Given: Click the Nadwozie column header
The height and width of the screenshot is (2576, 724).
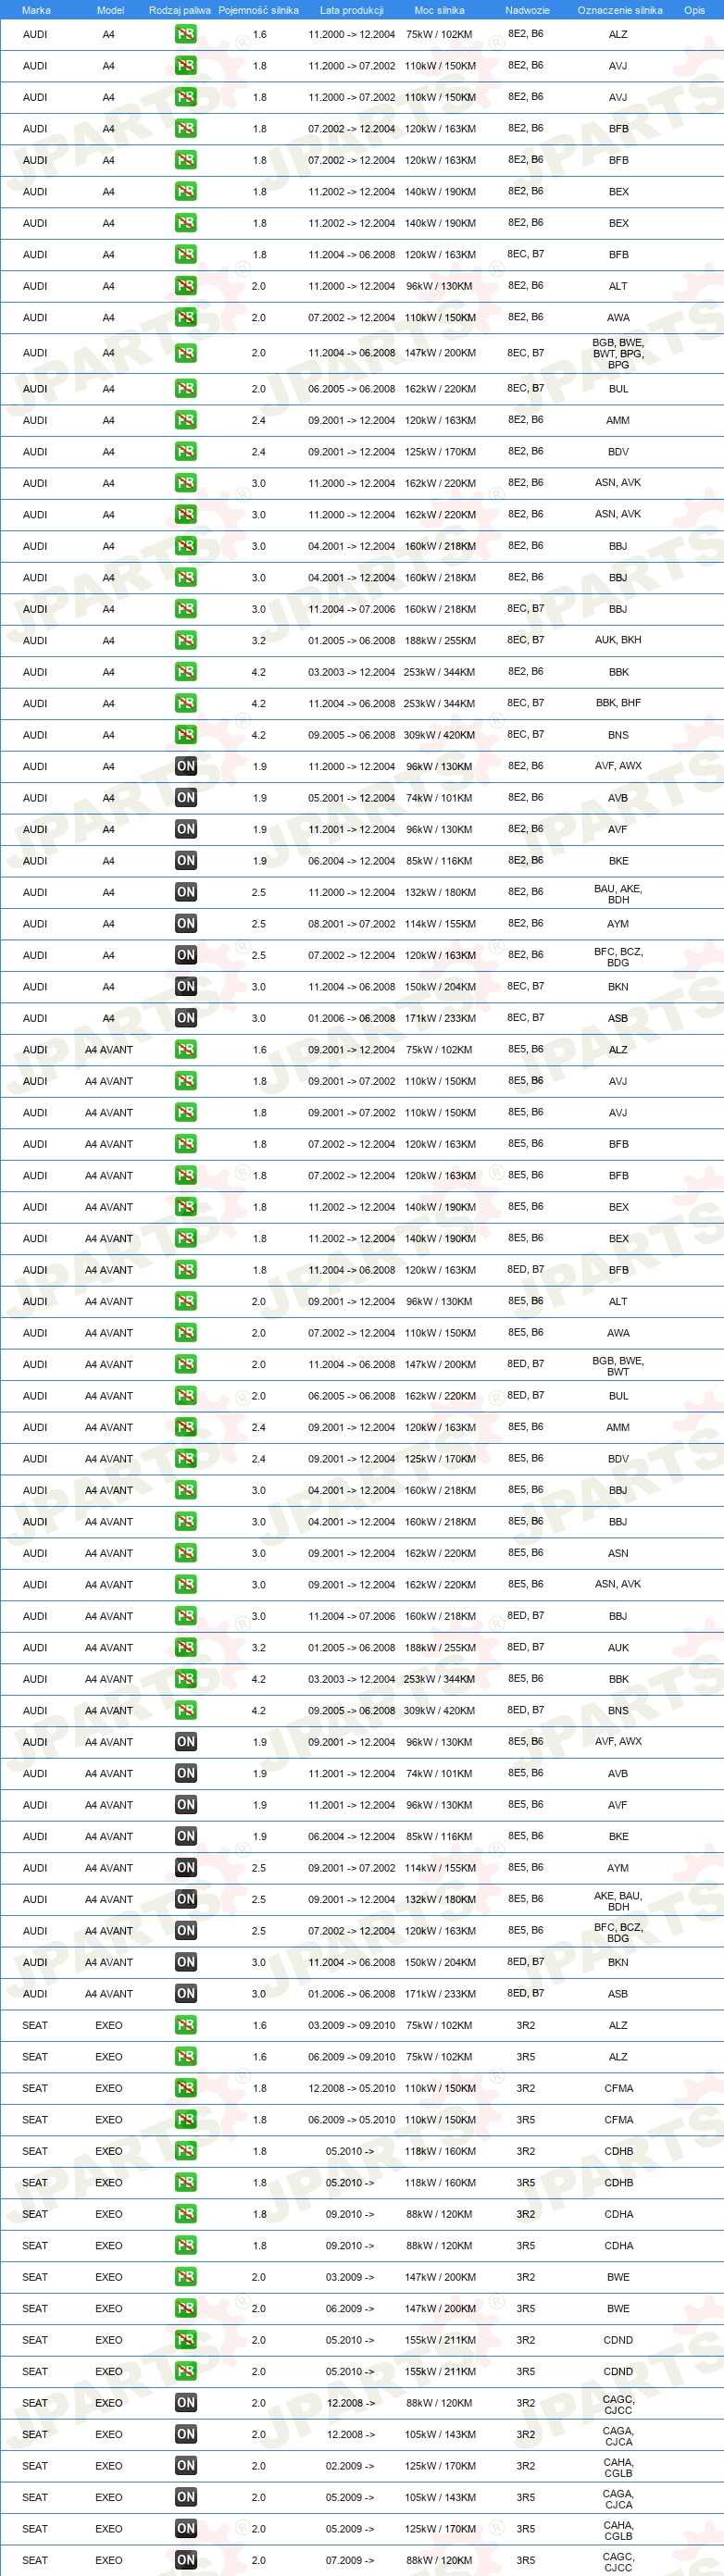Looking at the screenshot, I should tap(527, 10).
